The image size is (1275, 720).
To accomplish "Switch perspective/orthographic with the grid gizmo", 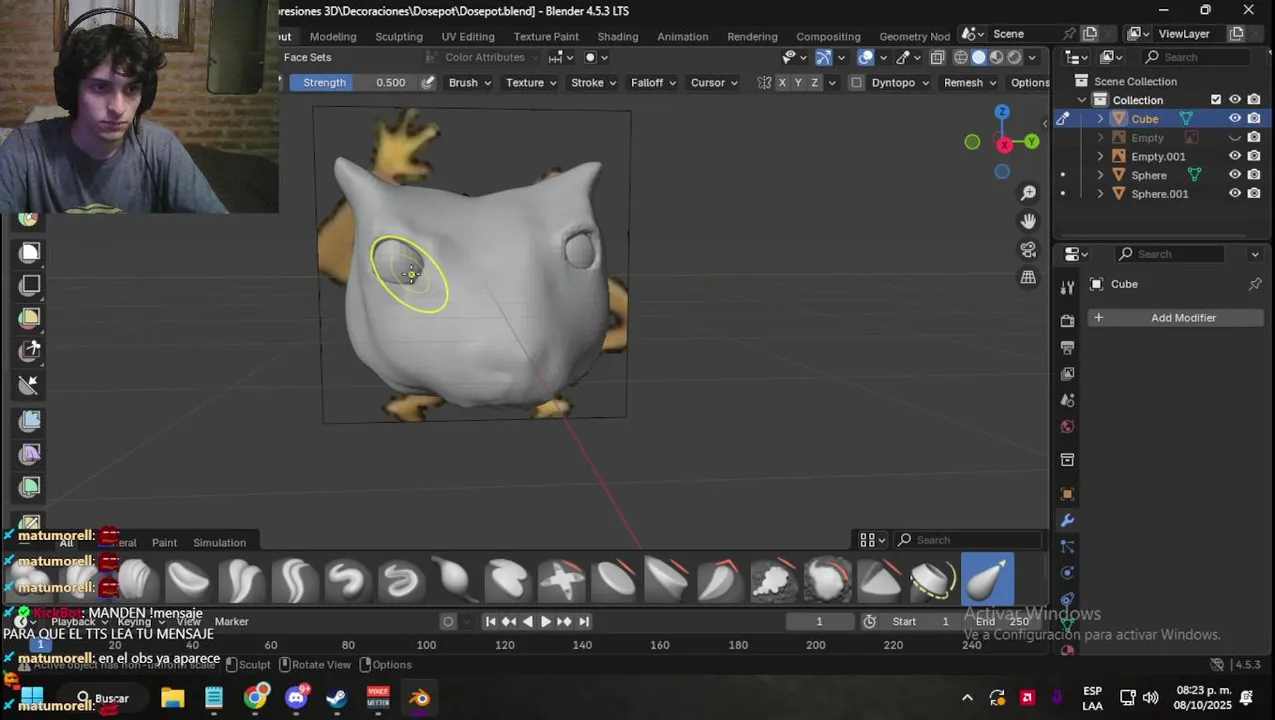I will pos(1028,277).
